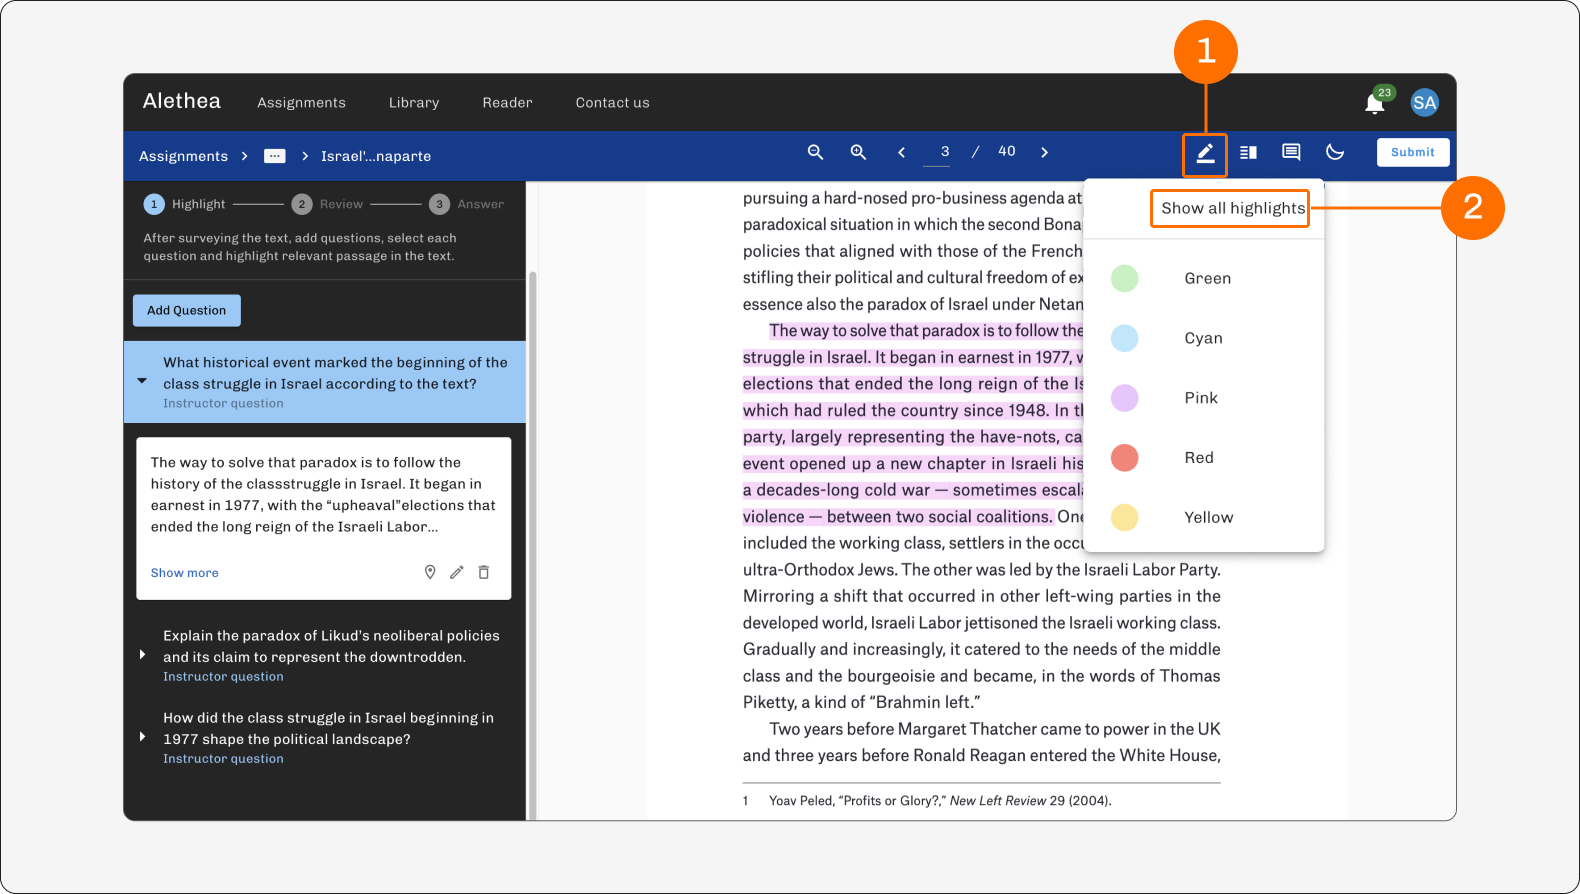This screenshot has width=1580, height=894.
Task: Click the Alethea logo
Action: 182,101
